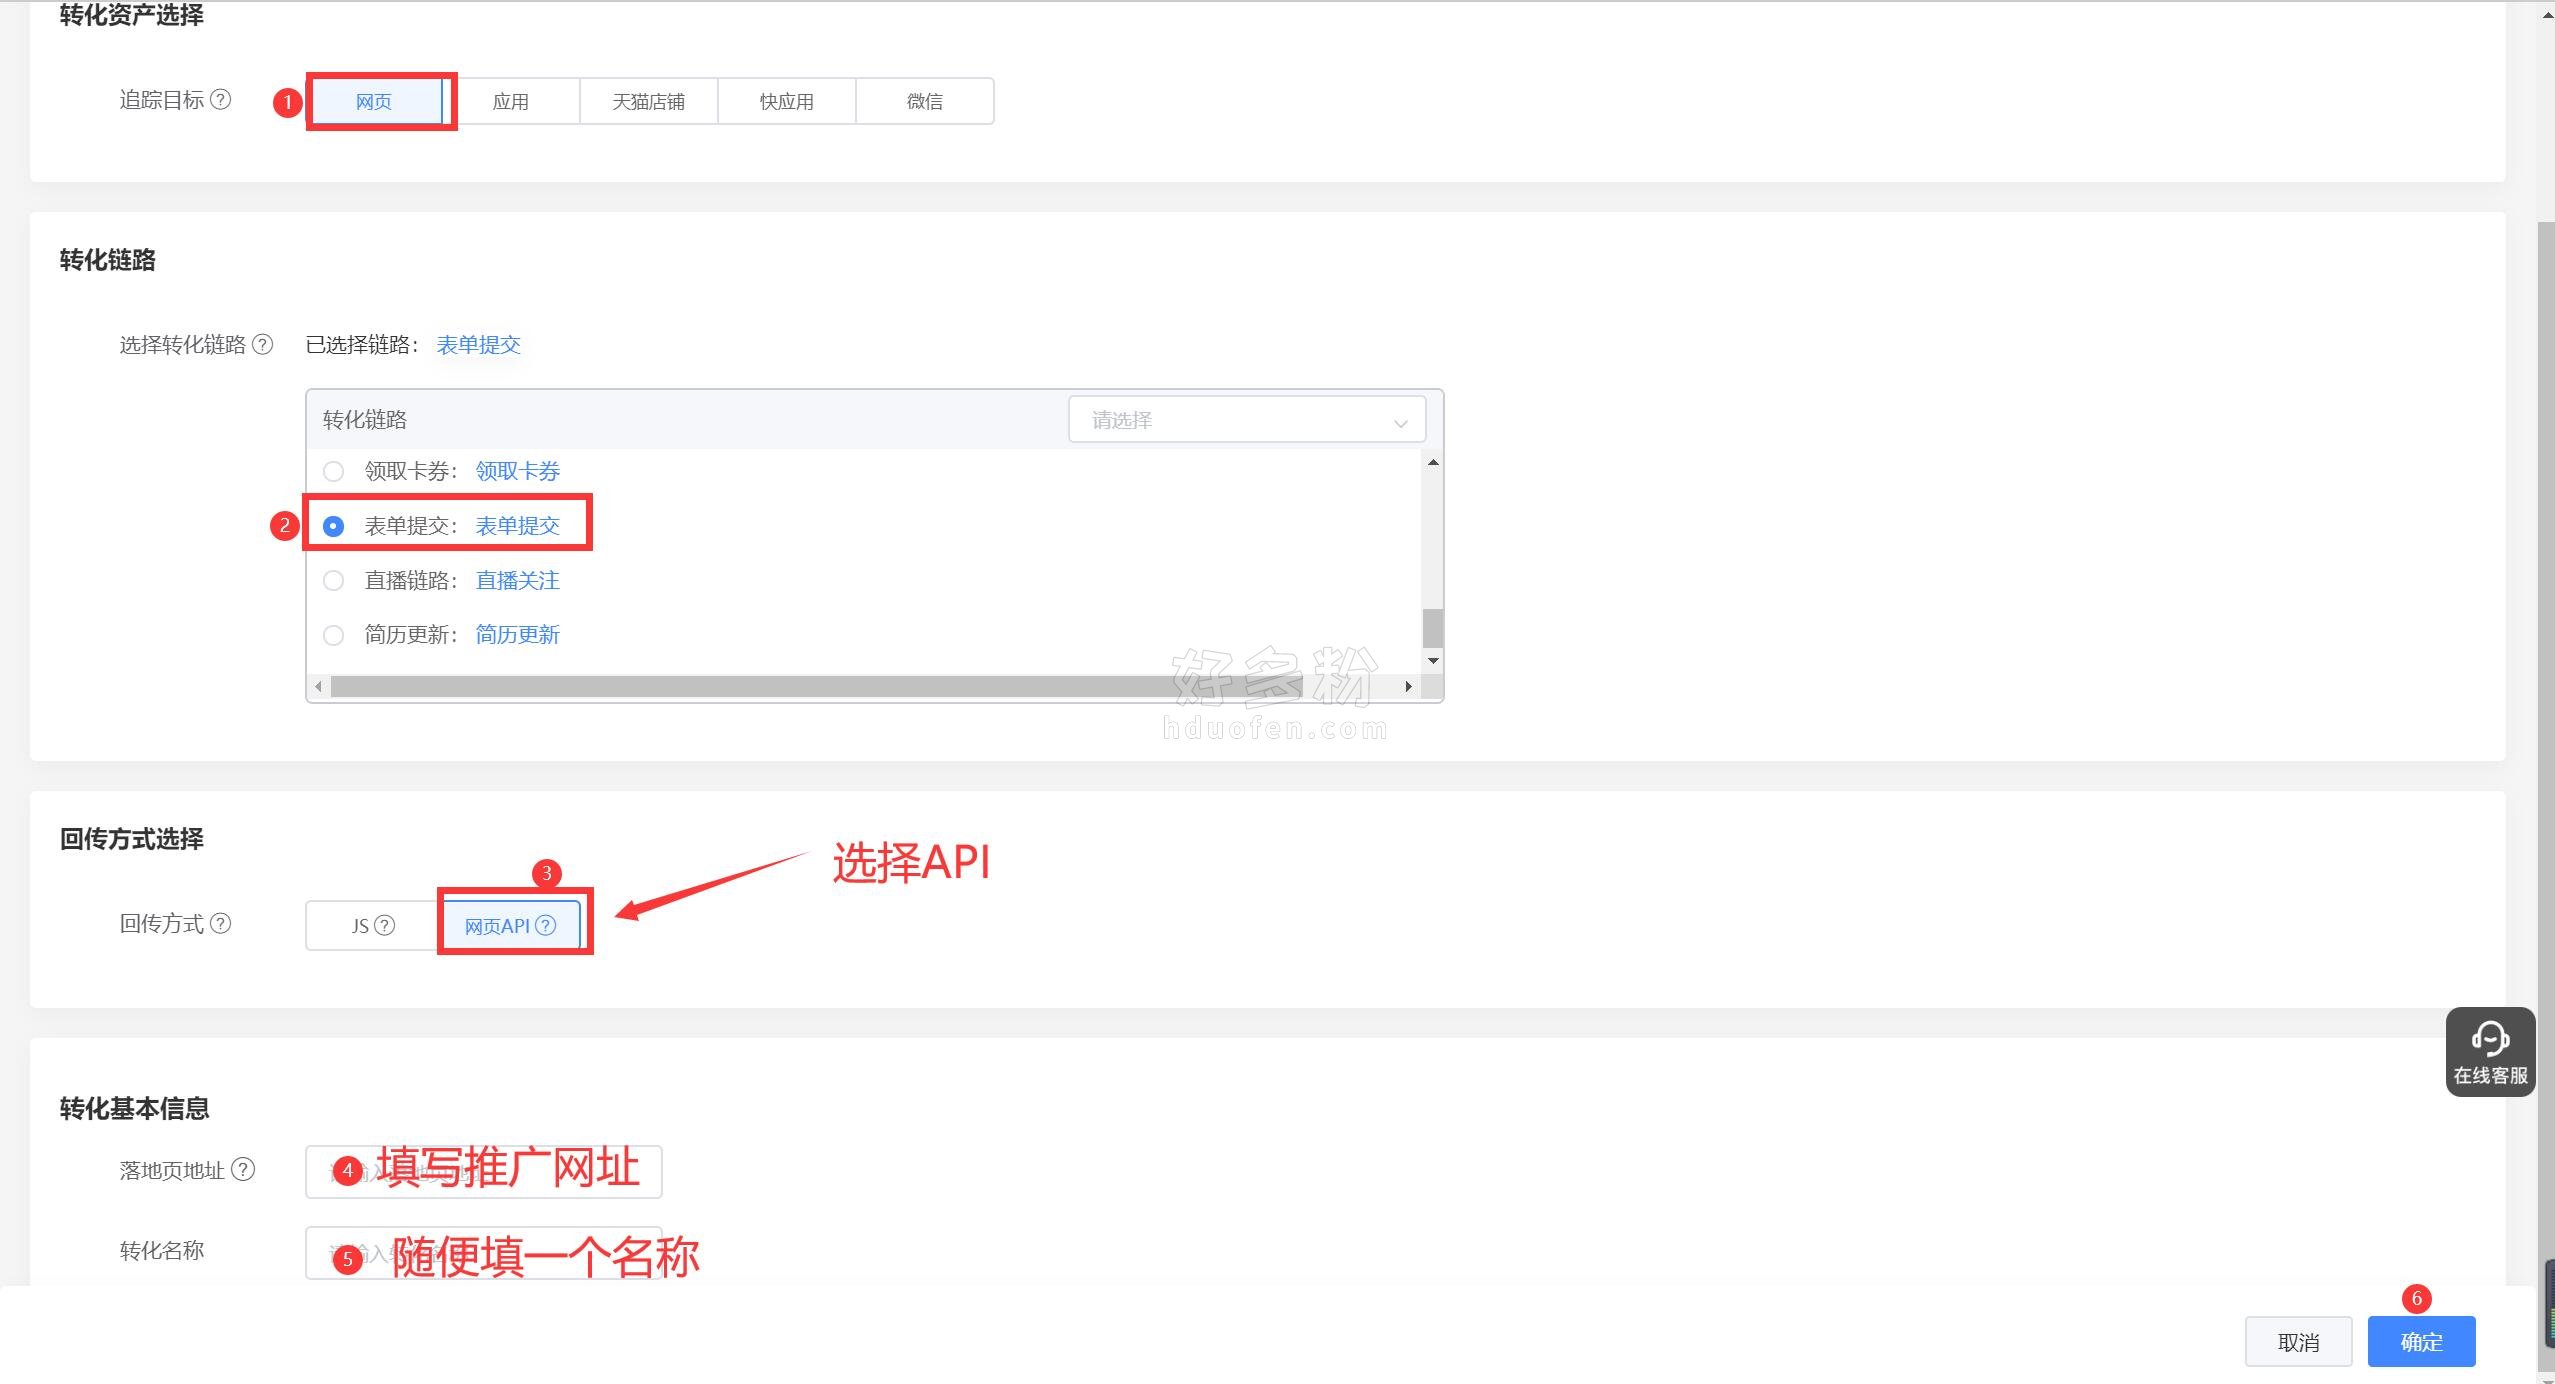Screen dimensions: 2555x1384
Task: Switch tracking target to 天猫店铺
Action: (x=649, y=101)
